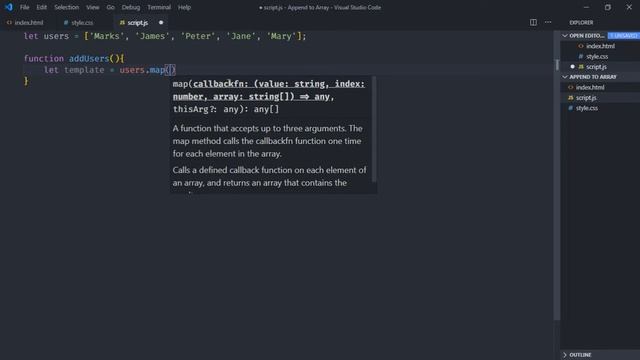Click the addUsers function name
640x360 pixels.
(x=89, y=58)
